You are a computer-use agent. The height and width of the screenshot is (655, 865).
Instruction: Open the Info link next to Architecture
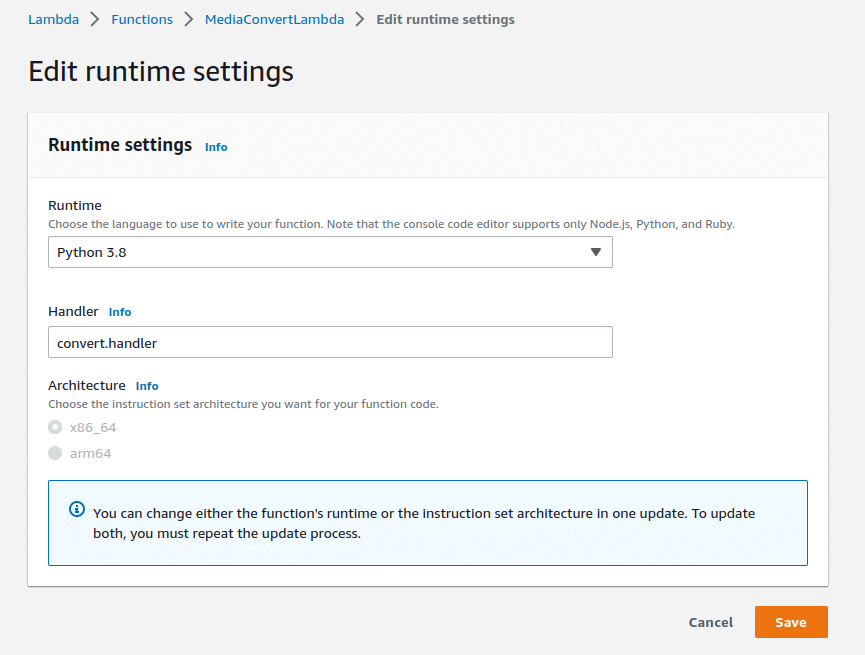point(147,386)
